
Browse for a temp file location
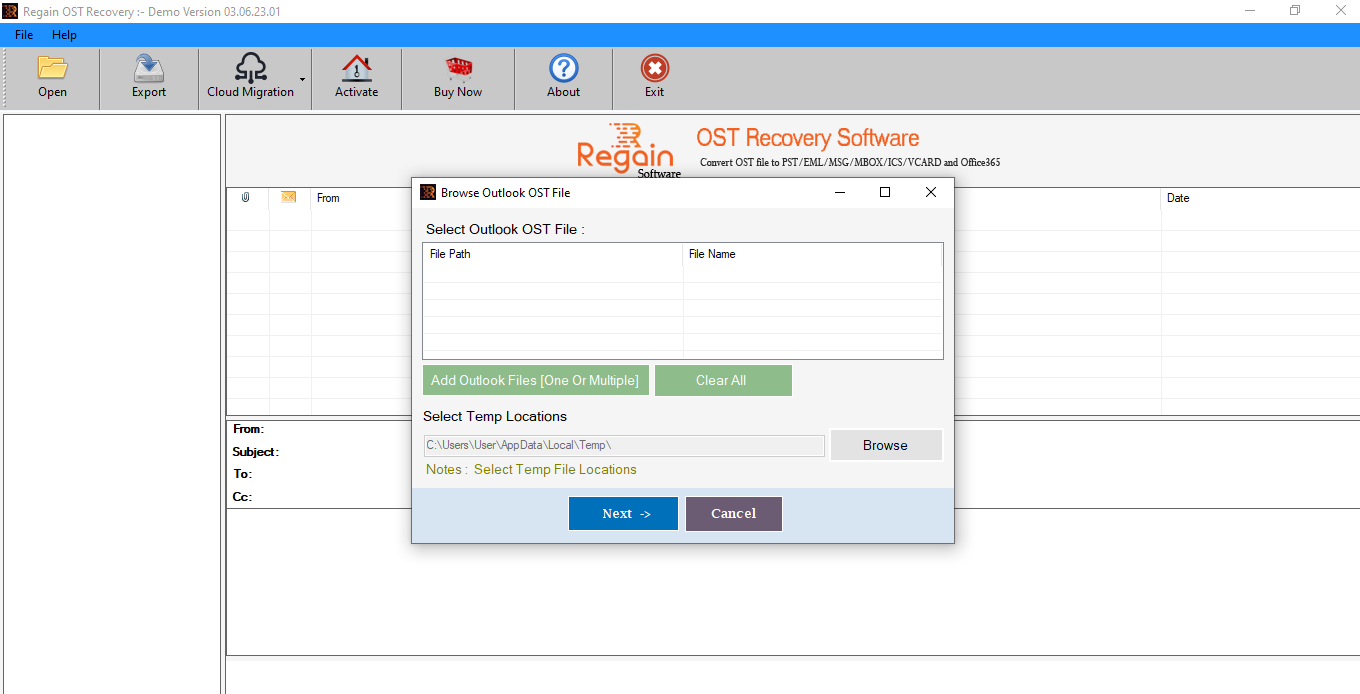coord(886,444)
